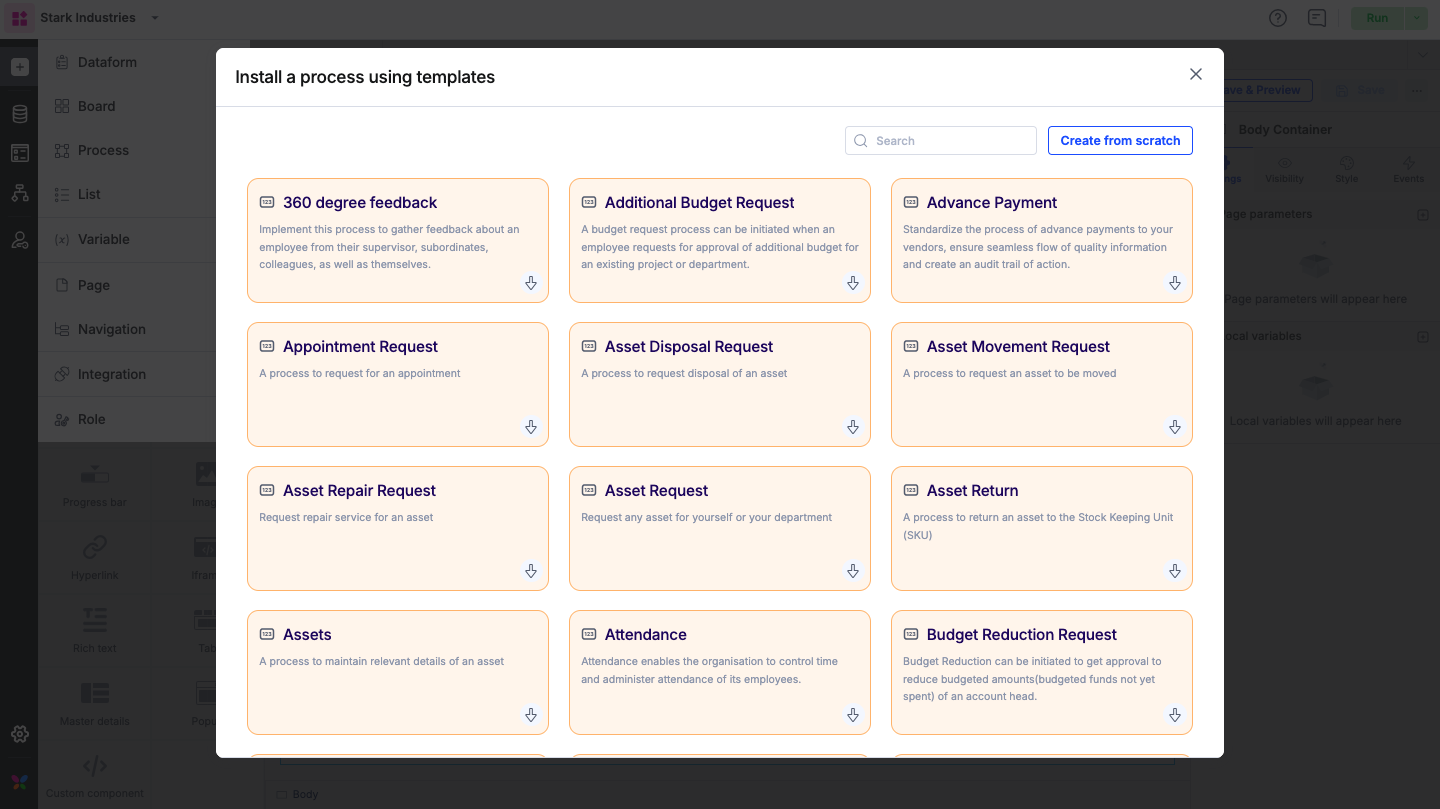Select the Asset Return template card
Viewport: 1440px width, 809px height.
tap(1041, 528)
